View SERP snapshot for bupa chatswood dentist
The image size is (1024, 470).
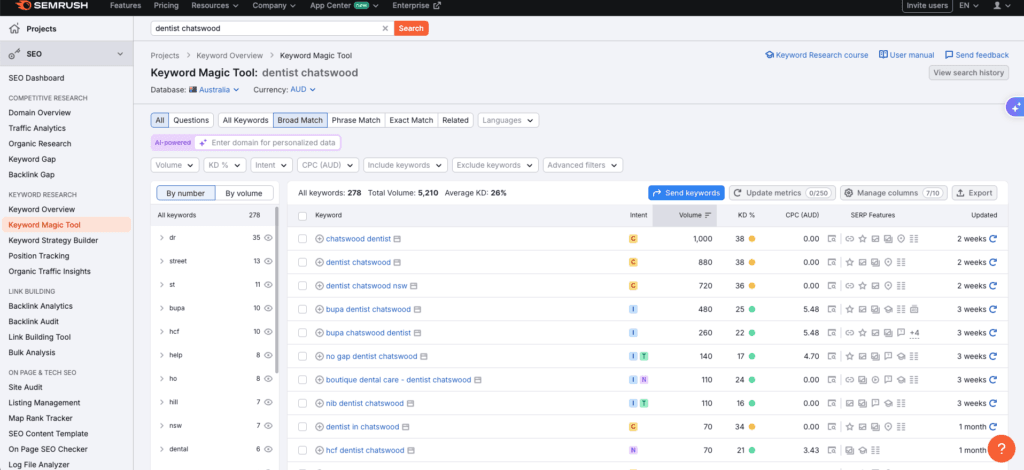tap(831, 333)
